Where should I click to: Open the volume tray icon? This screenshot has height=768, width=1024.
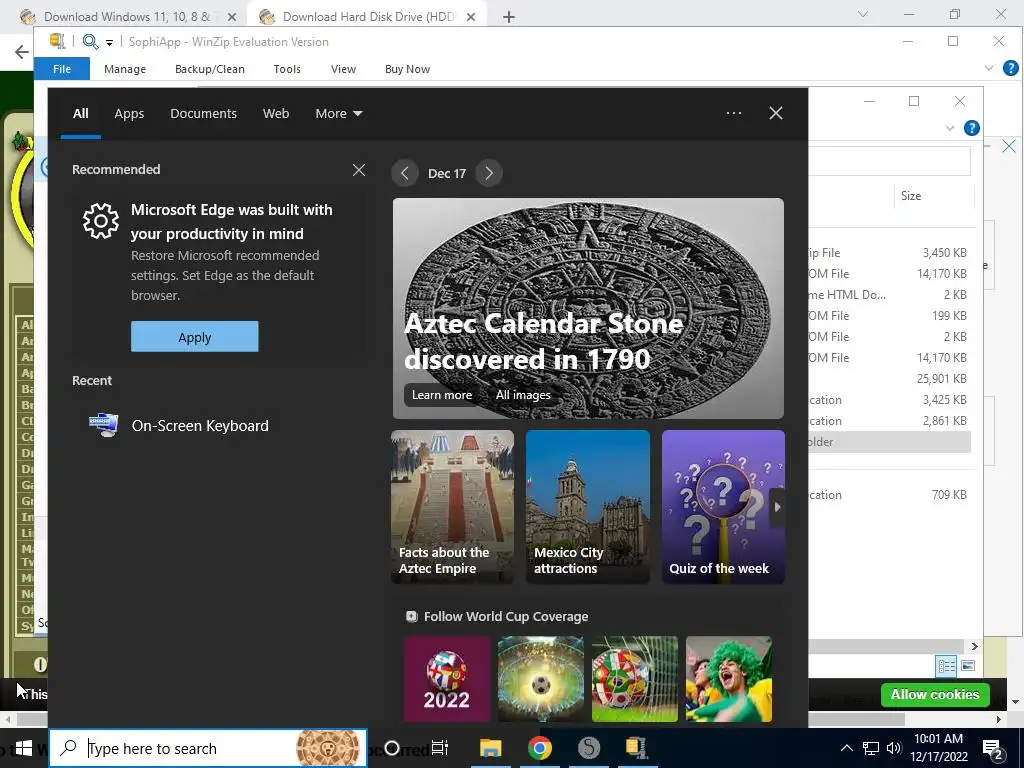(893, 748)
